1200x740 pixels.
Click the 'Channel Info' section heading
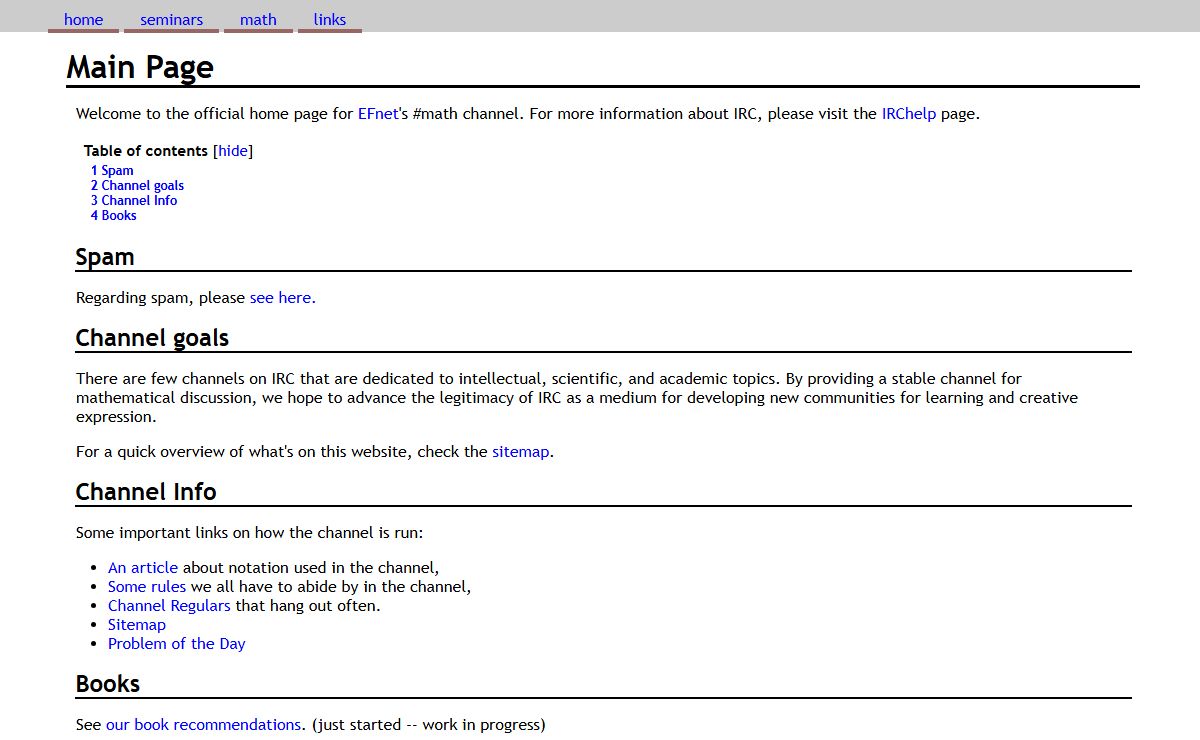pyautogui.click(x=146, y=492)
